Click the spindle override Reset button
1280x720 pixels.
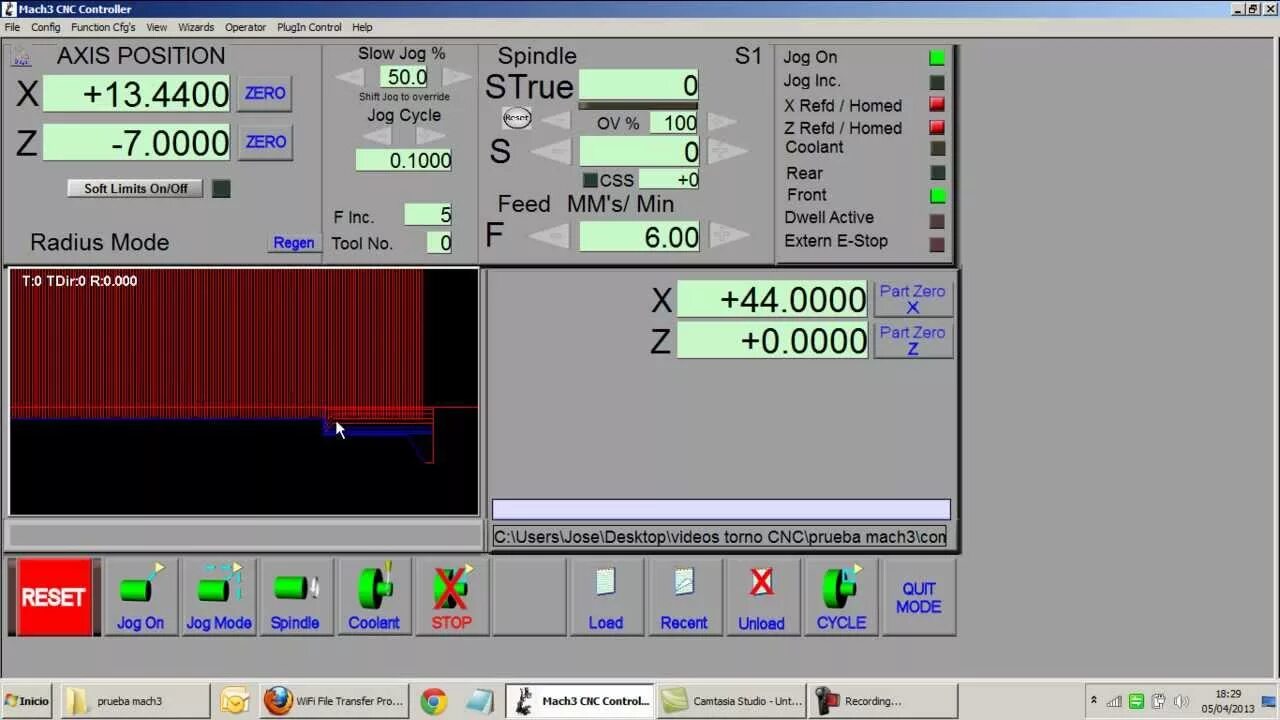517,118
